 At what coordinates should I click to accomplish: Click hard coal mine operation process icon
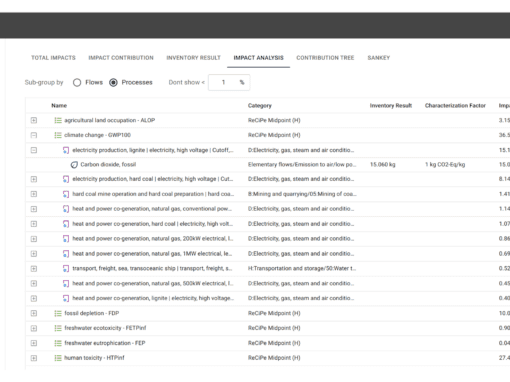tap(66, 194)
